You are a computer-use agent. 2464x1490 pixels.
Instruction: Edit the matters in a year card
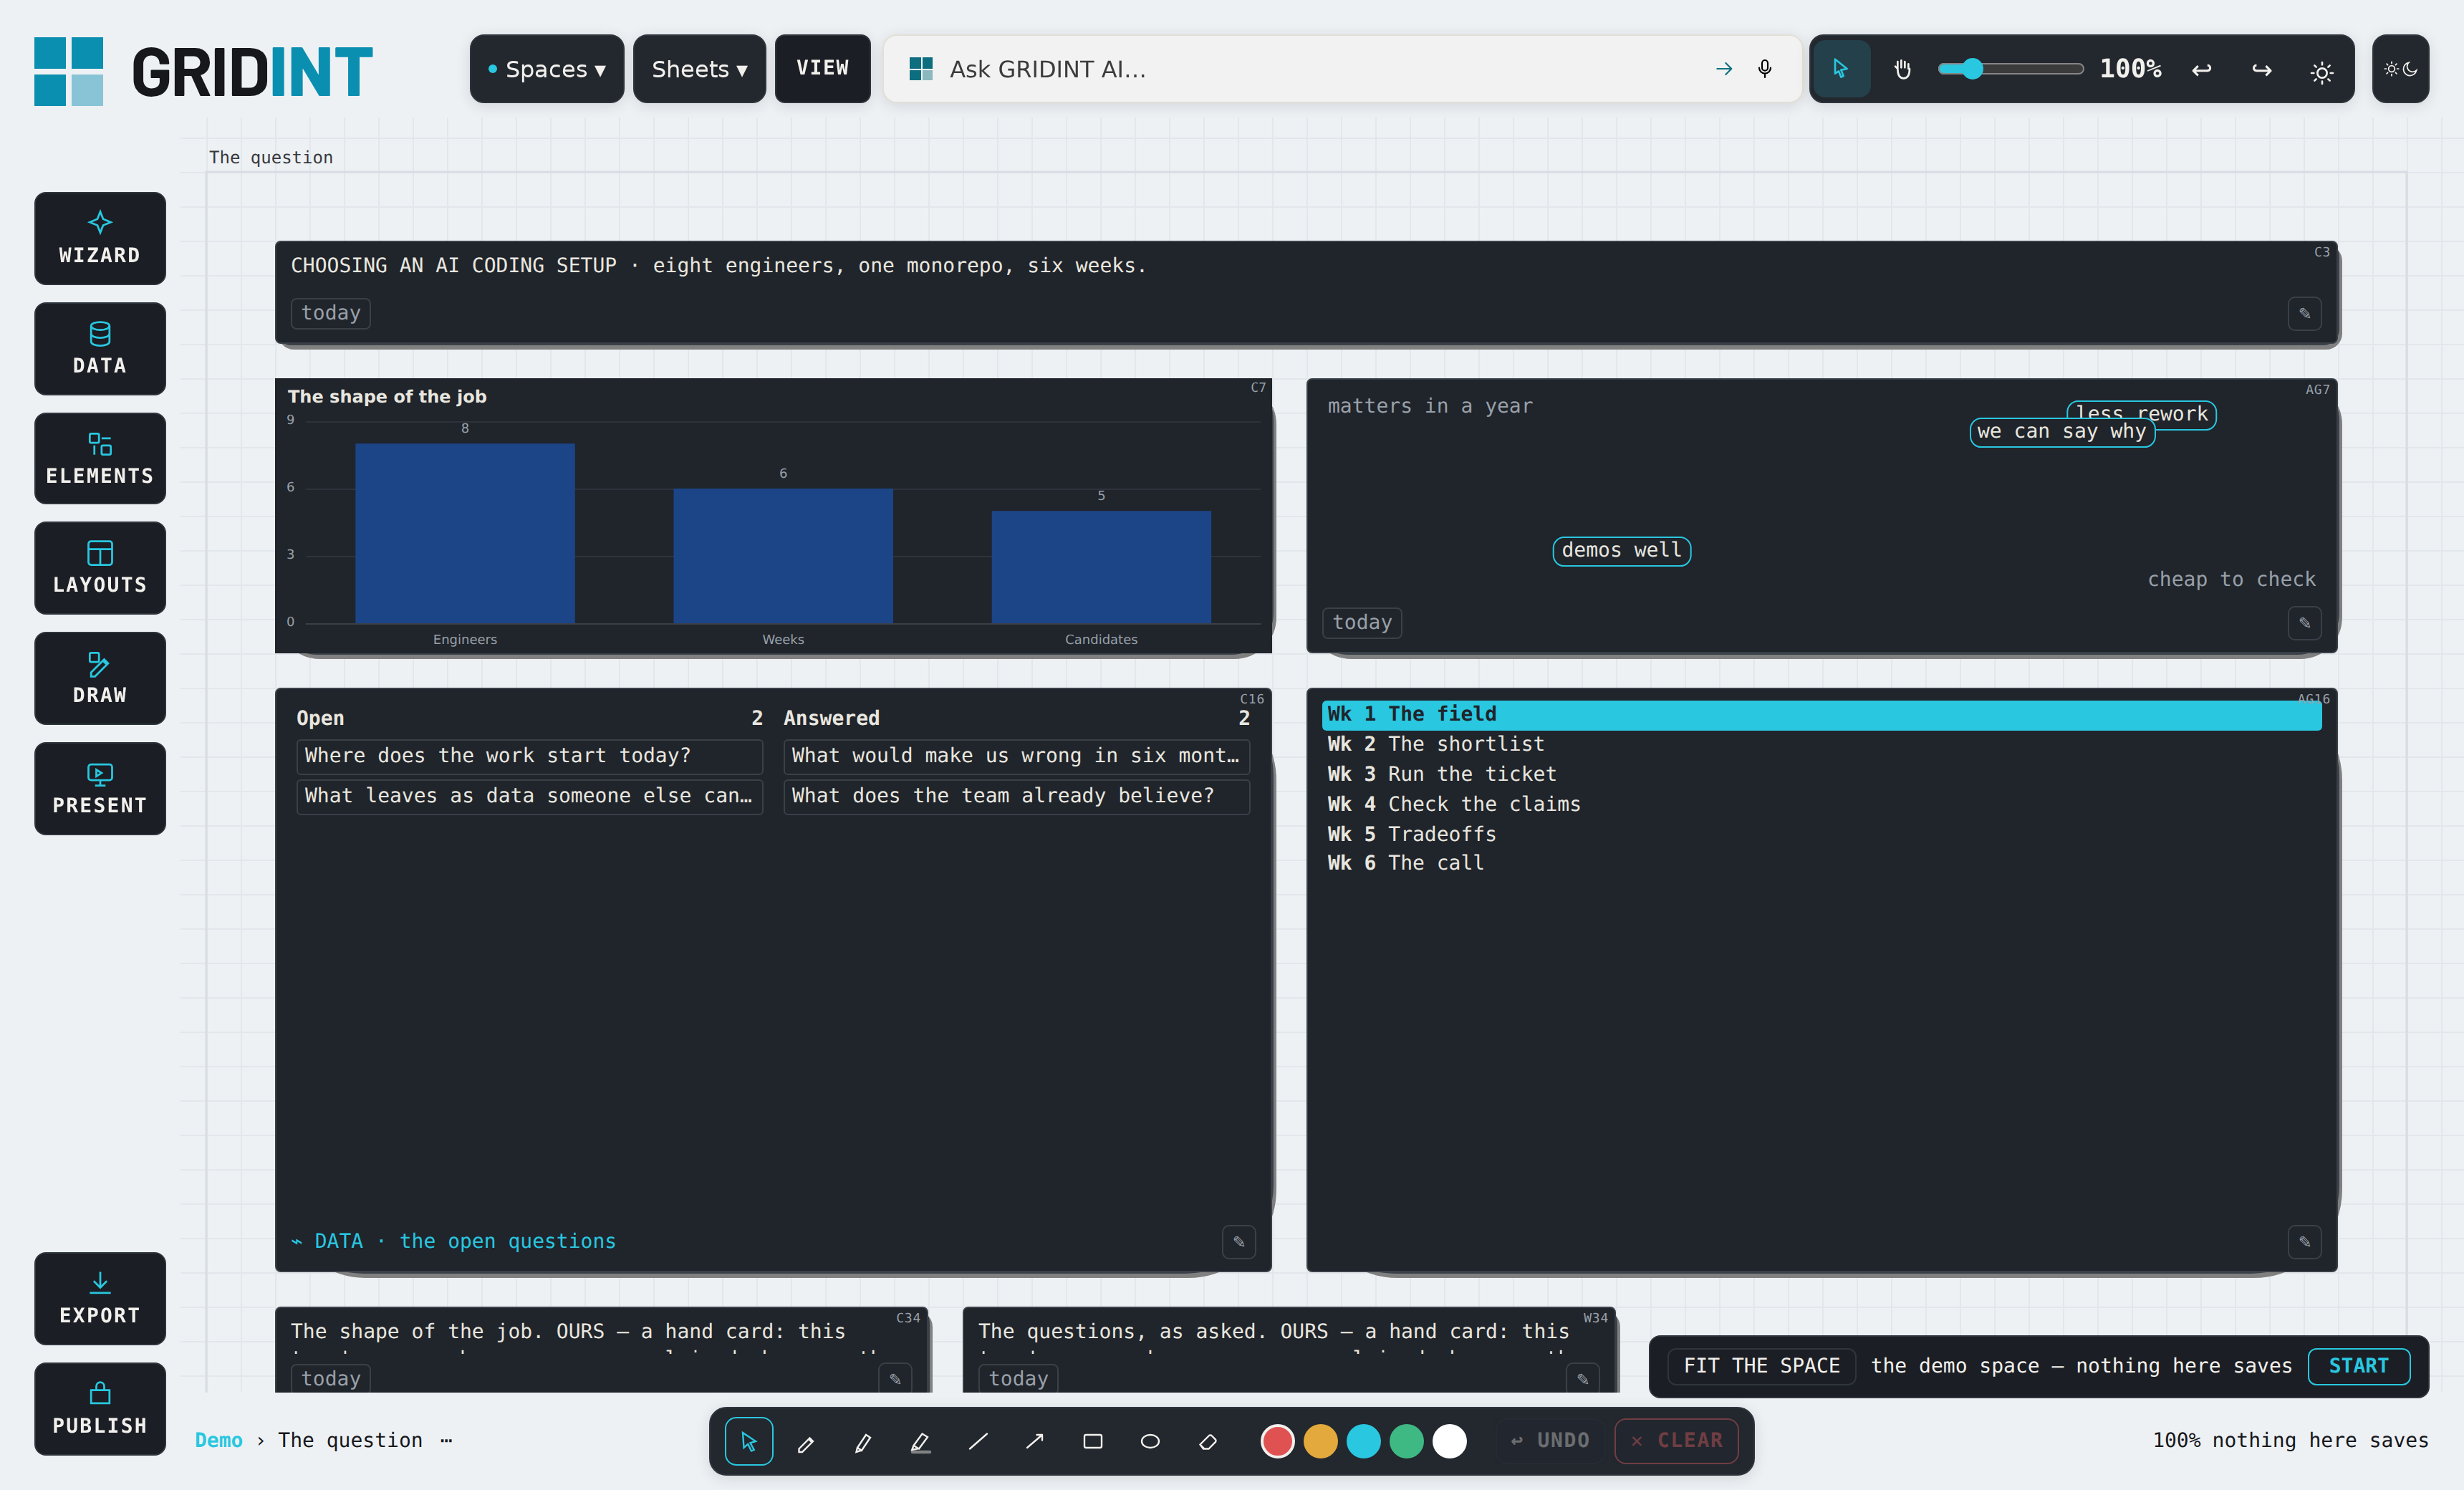coord(2304,623)
